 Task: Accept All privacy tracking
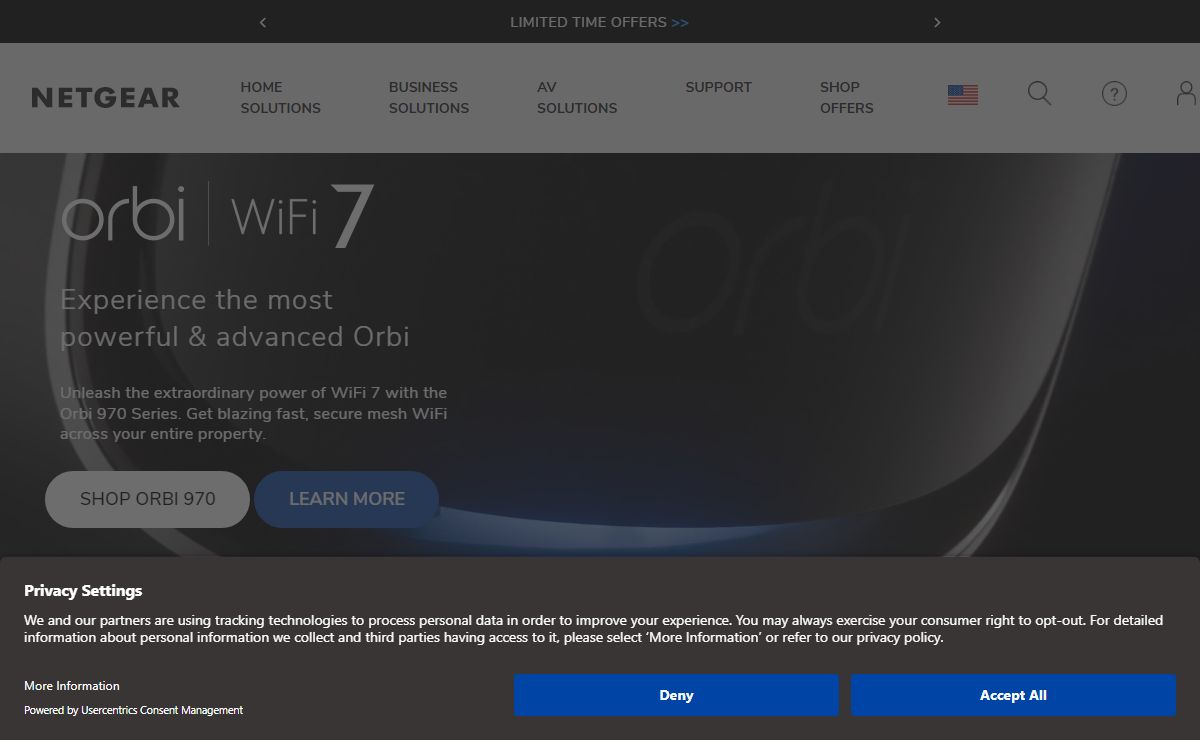click(x=1013, y=695)
